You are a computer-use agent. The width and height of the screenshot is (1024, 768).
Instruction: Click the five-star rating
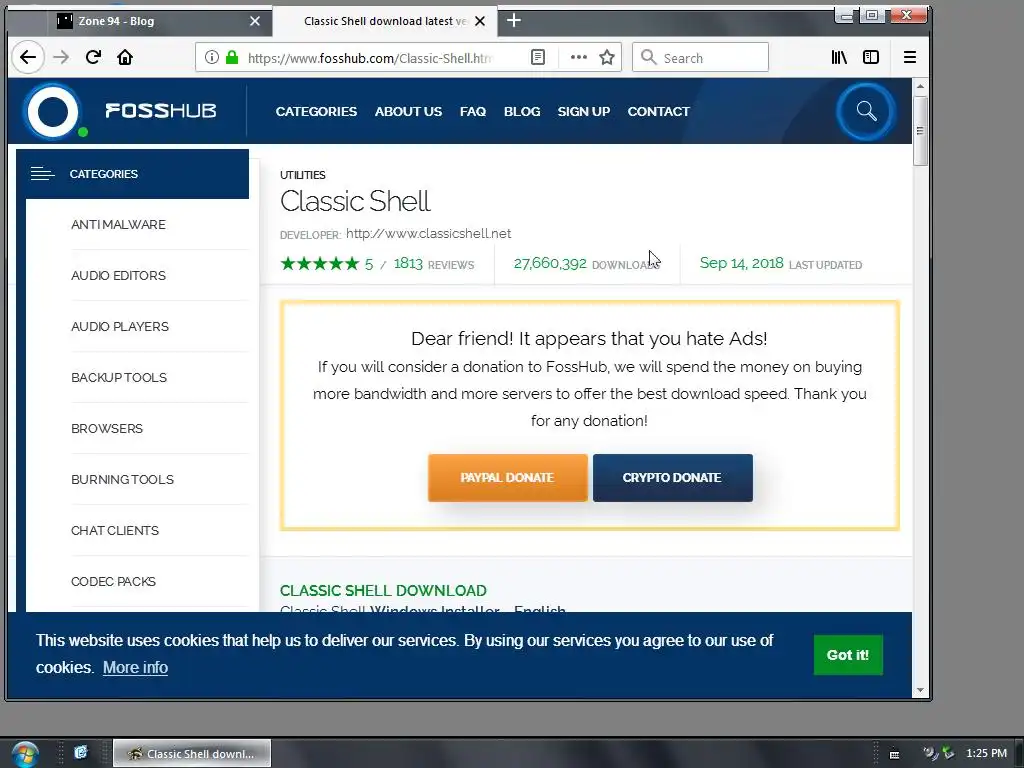pos(319,264)
